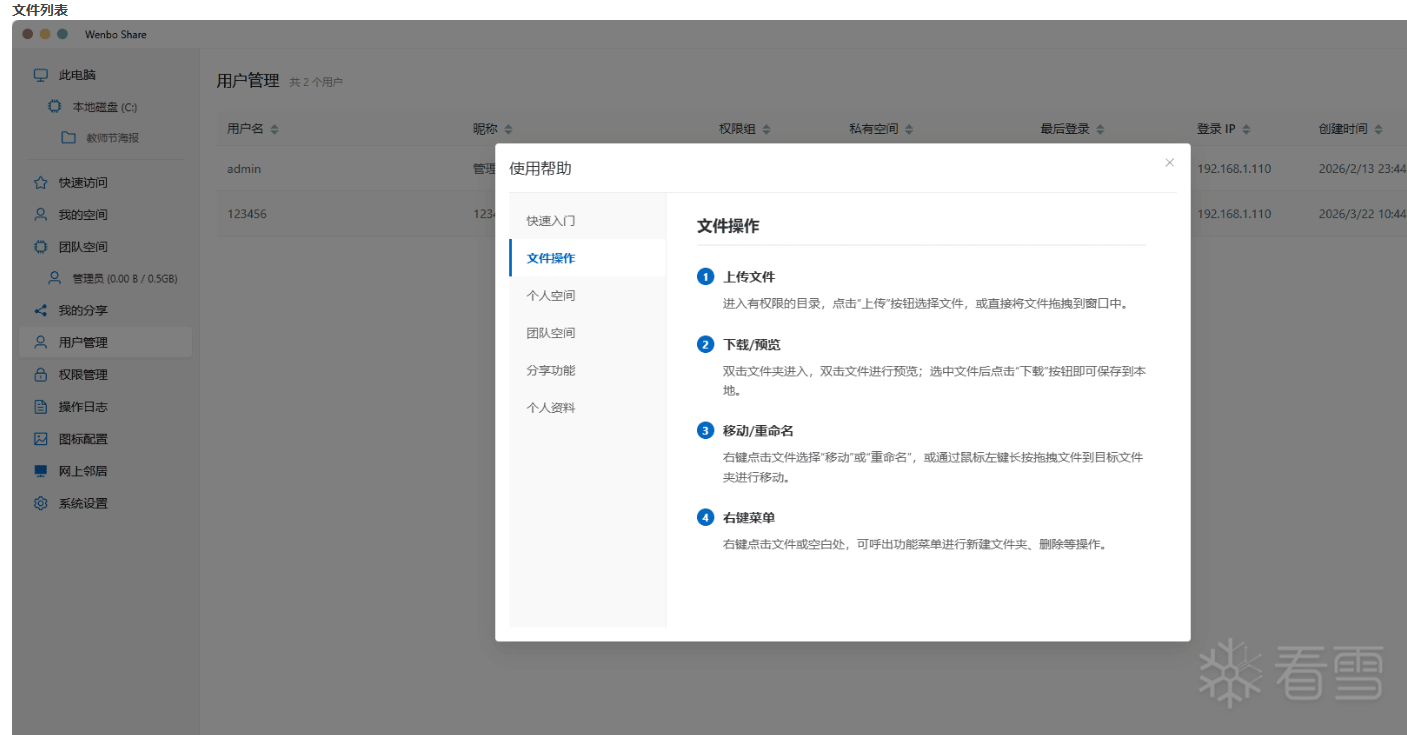
Task: Sort the list by 登录 IP arrows
Action: (x=1247, y=130)
